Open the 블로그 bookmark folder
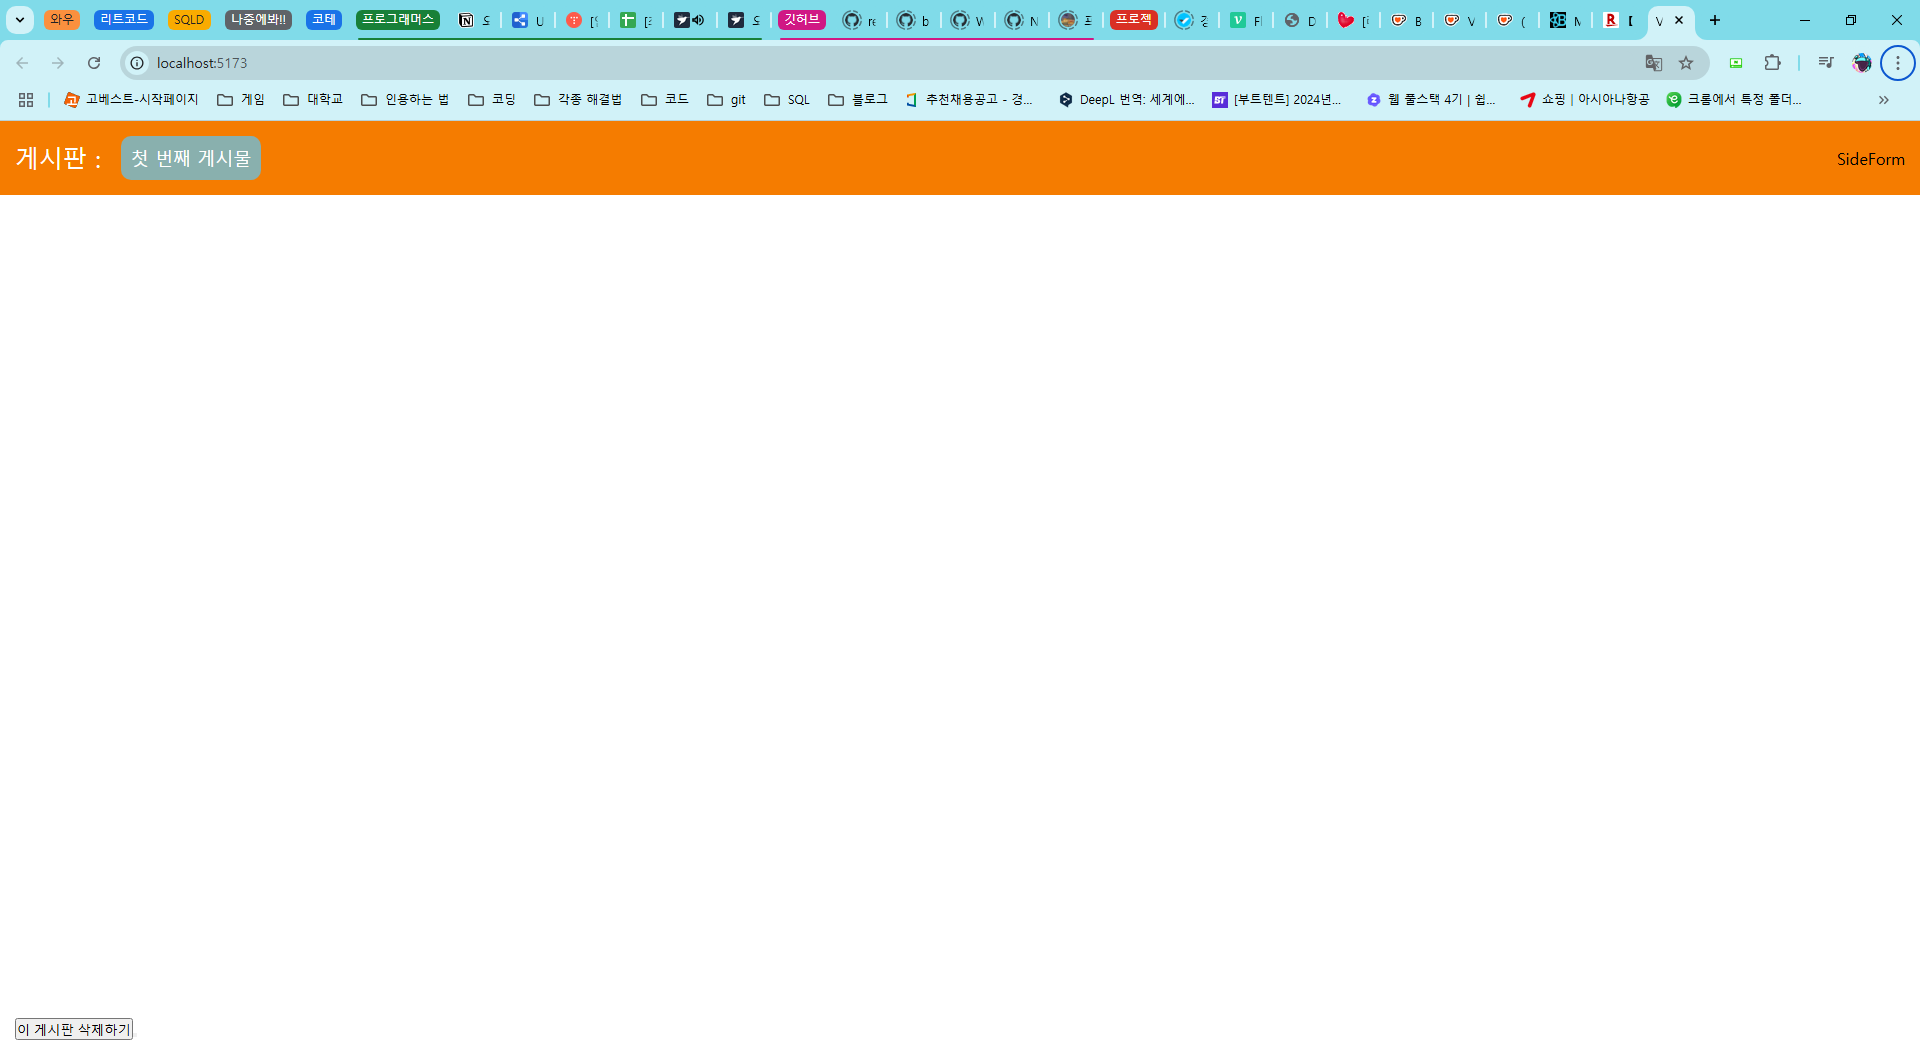The image size is (1920, 1040). click(x=858, y=100)
